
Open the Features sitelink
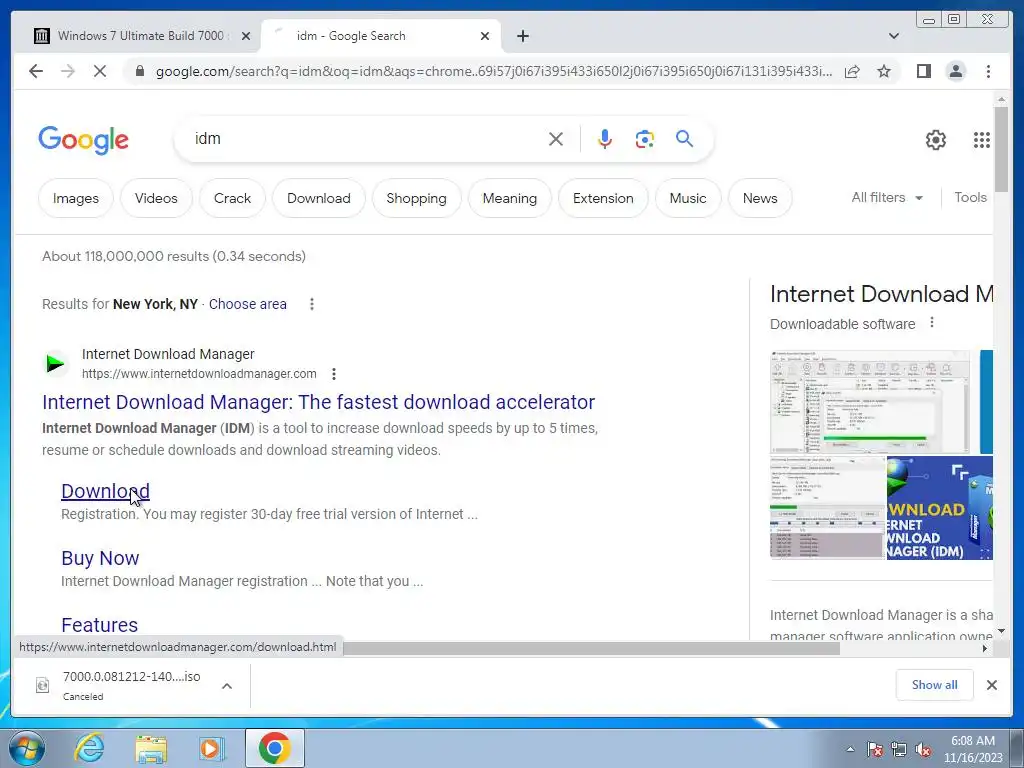pyautogui.click(x=99, y=625)
